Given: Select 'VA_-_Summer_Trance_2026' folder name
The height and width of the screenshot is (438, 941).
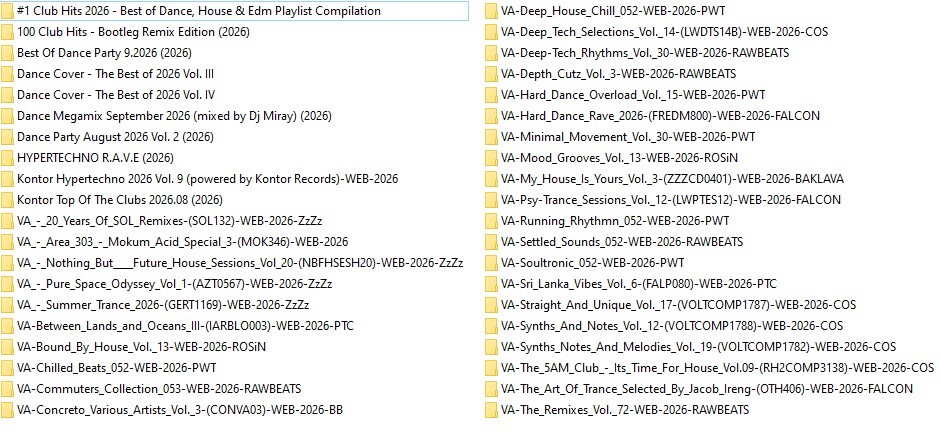Looking at the screenshot, I should click(163, 305).
